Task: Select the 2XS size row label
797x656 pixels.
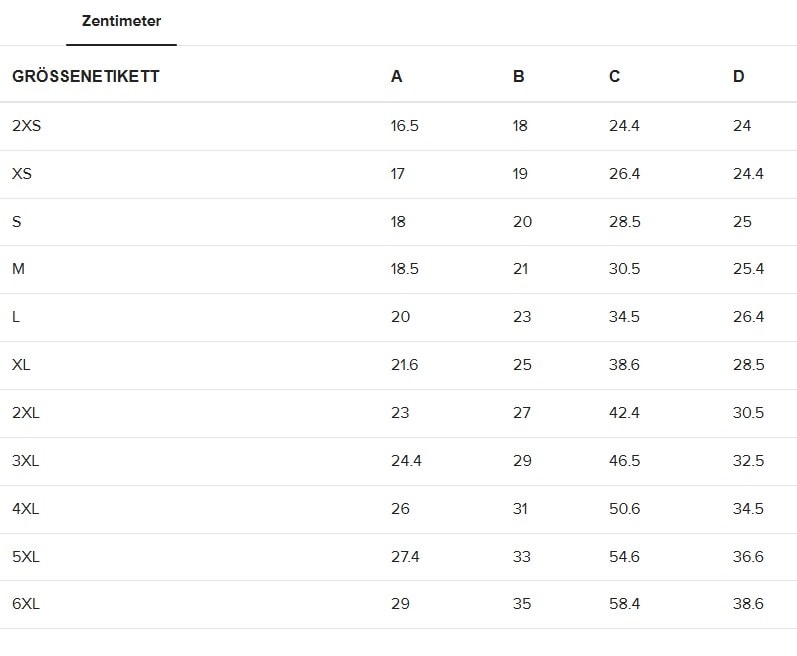Action: (x=27, y=126)
